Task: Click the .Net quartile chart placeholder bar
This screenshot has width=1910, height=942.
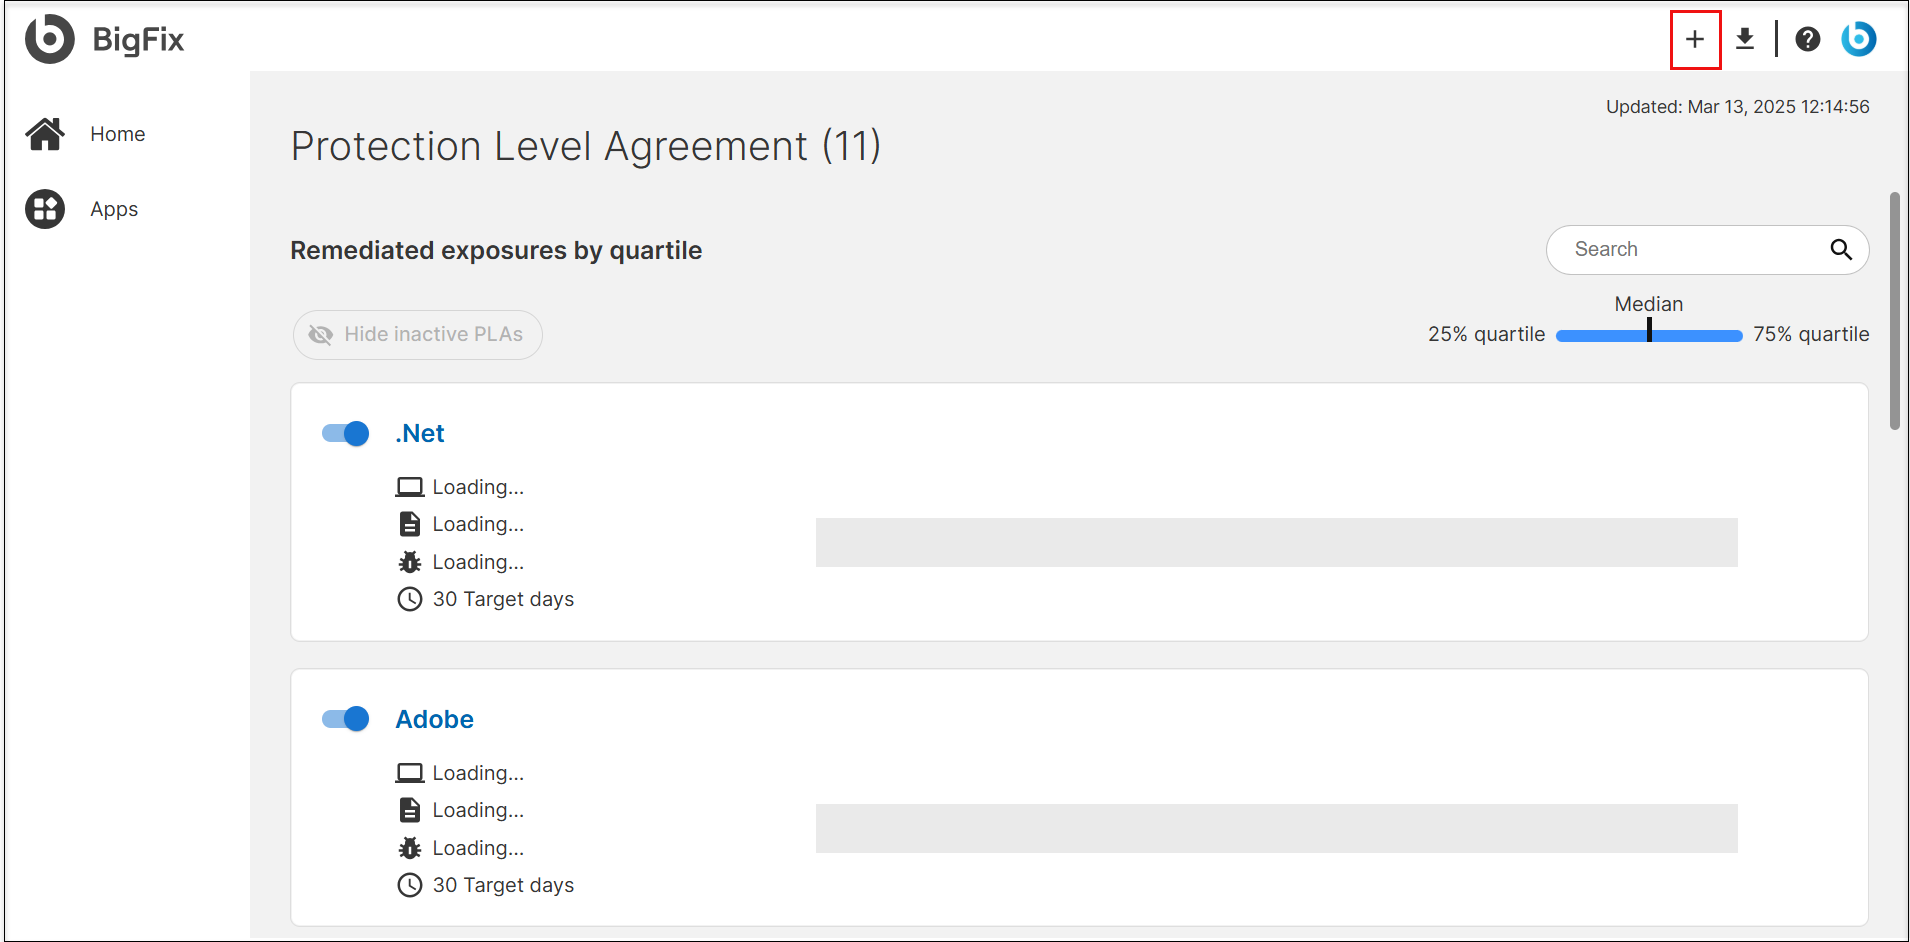Action: click(x=1276, y=542)
